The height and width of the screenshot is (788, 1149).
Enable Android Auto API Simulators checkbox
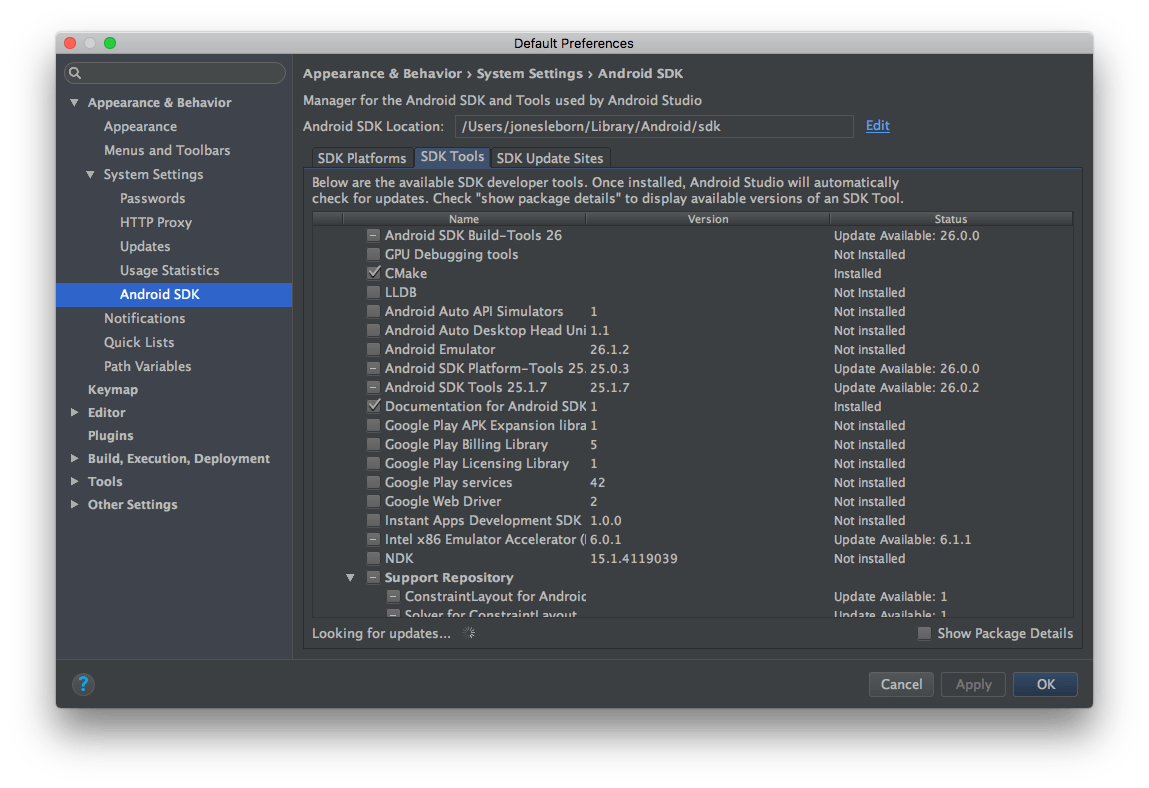coord(373,312)
